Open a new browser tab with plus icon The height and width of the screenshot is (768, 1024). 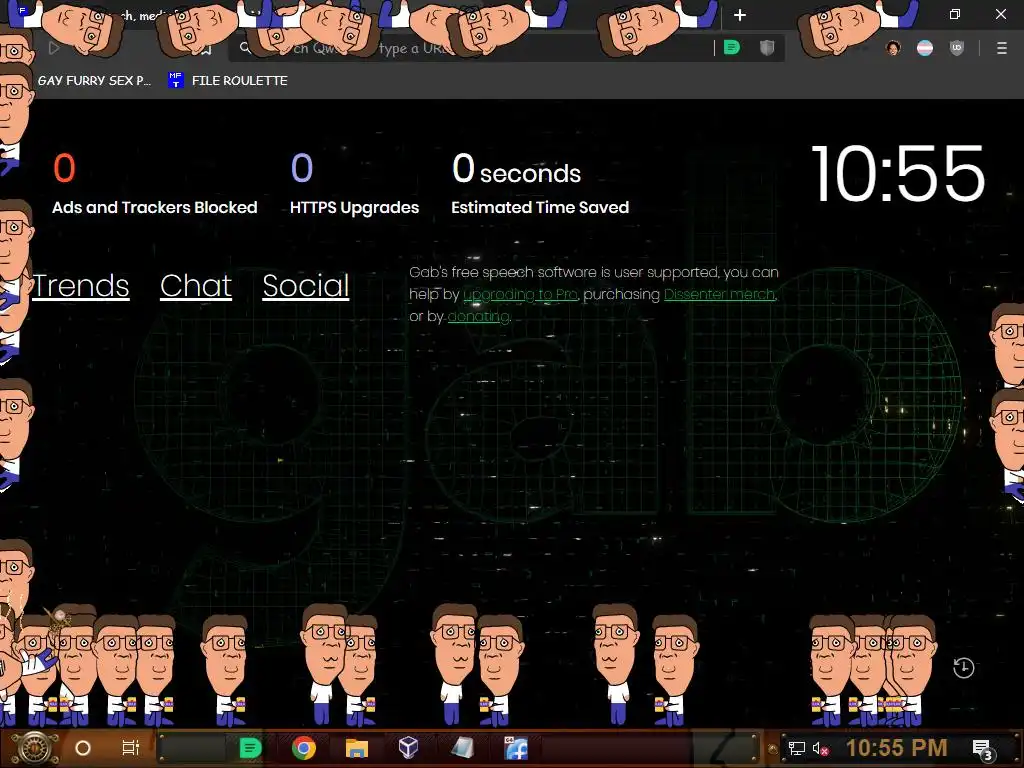[739, 15]
